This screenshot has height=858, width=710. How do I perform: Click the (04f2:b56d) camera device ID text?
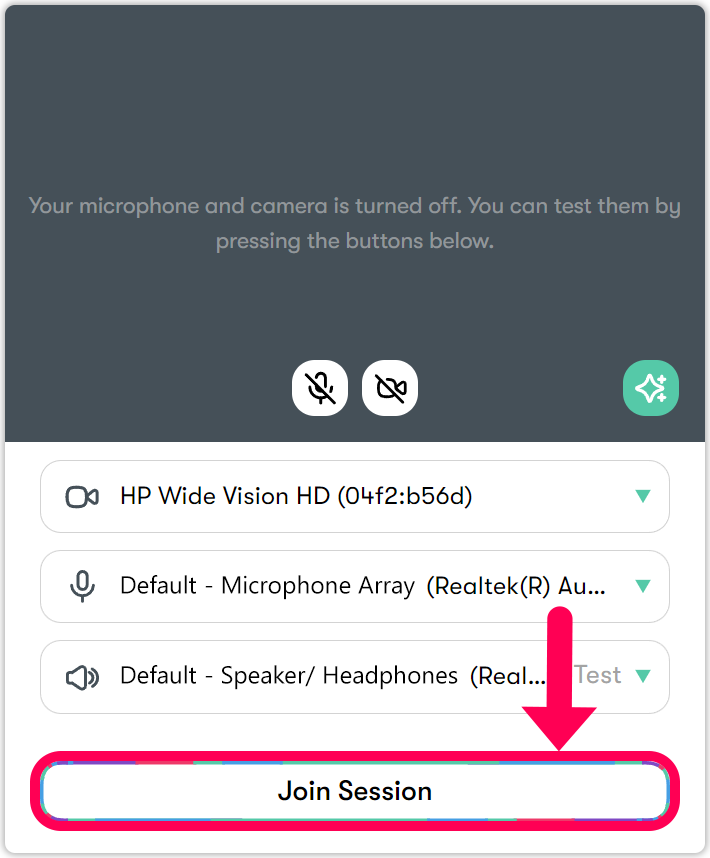[405, 496]
